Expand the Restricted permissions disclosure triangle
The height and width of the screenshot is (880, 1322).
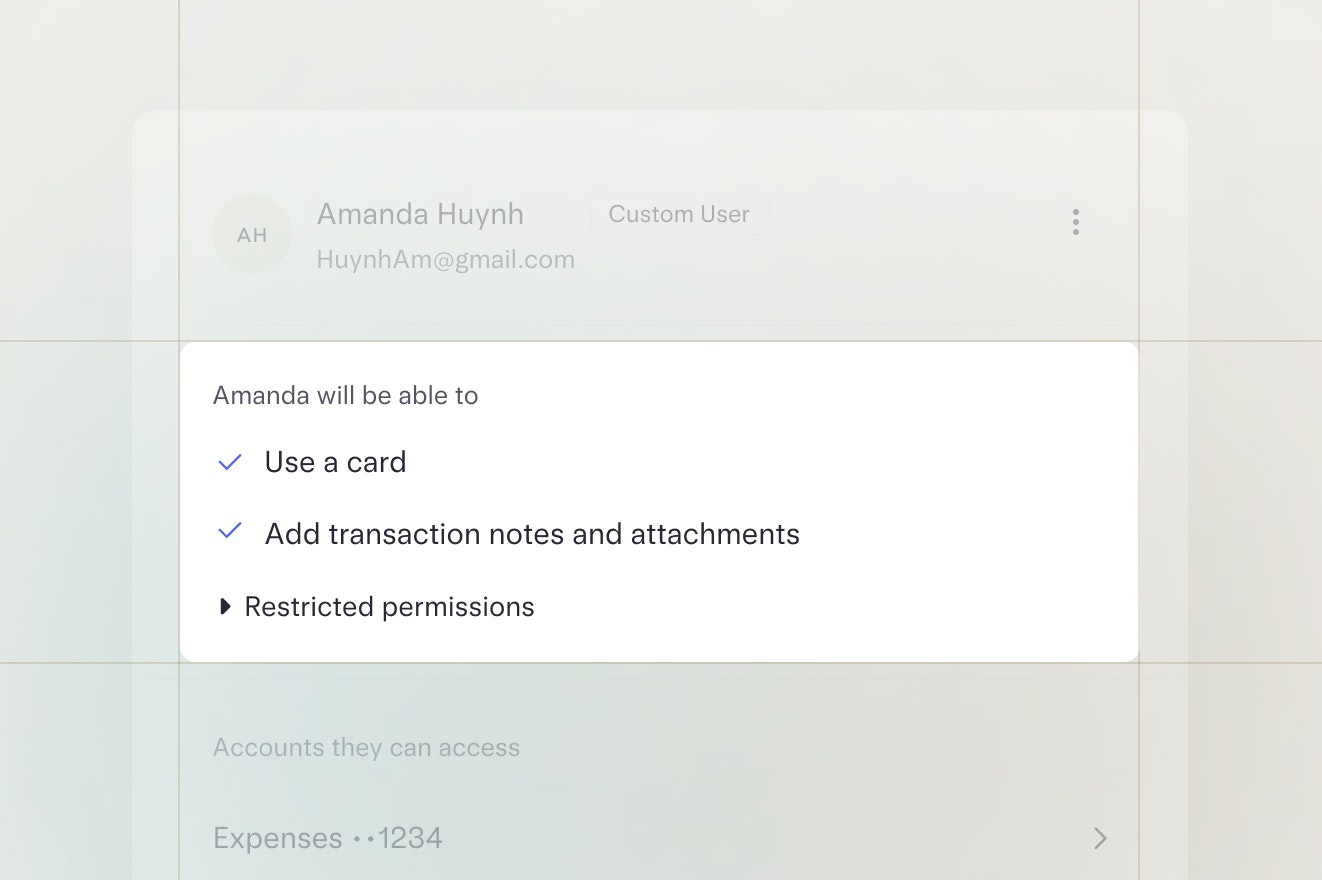225,606
